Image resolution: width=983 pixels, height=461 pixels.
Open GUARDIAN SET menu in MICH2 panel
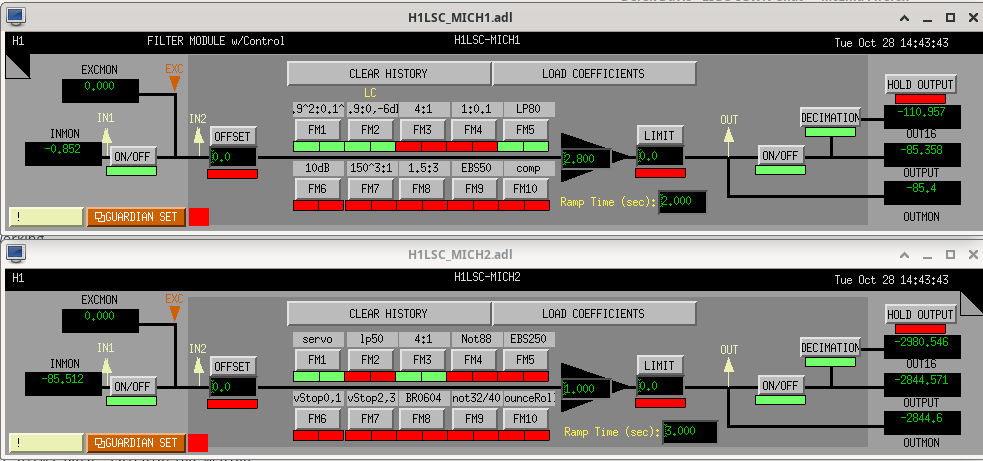pos(136,442)
